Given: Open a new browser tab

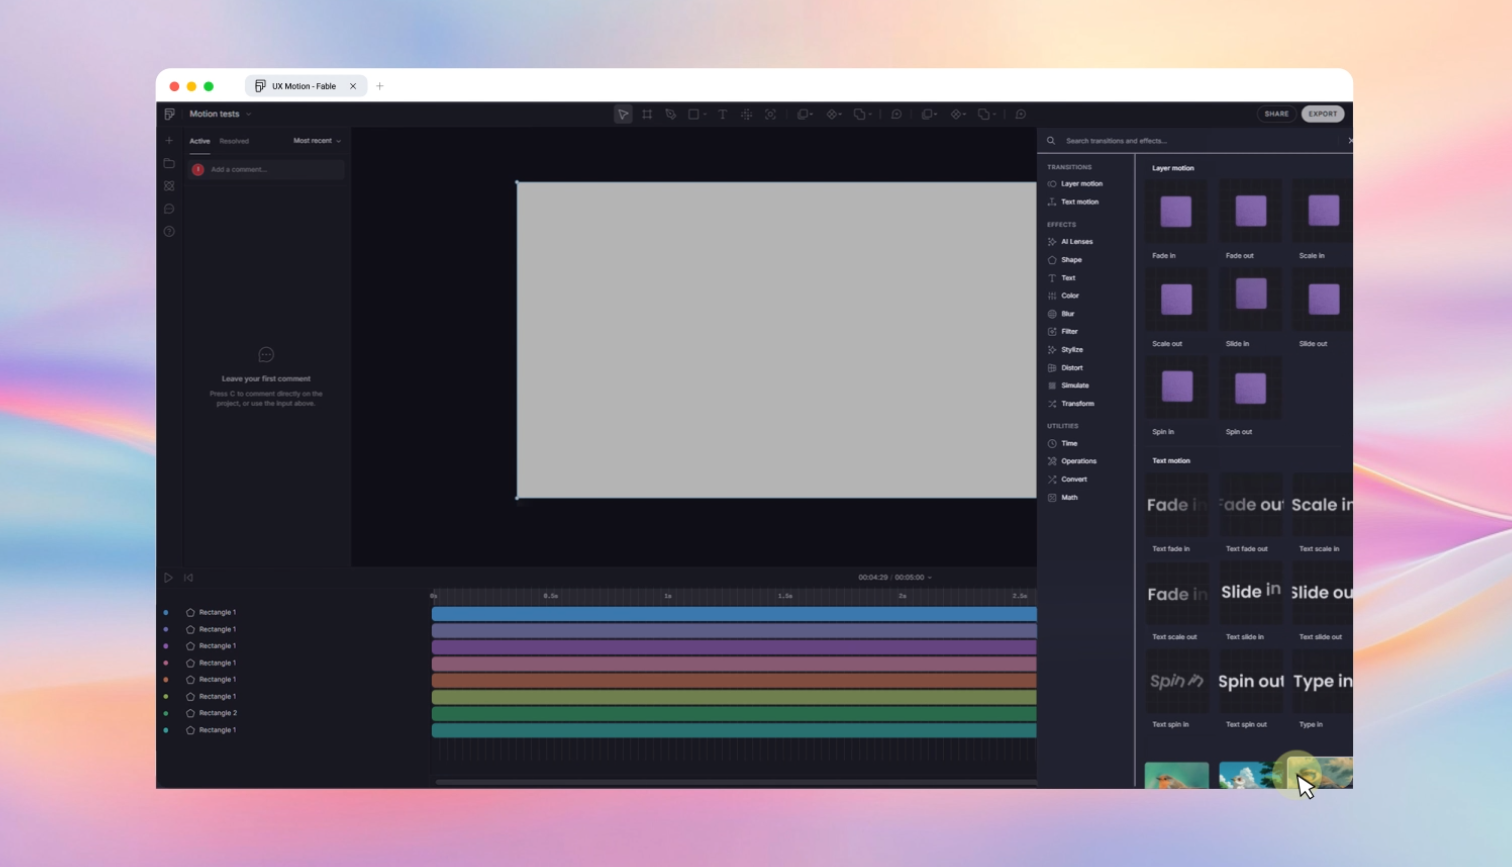Looking at the screenshot, I should coord(380,86).
